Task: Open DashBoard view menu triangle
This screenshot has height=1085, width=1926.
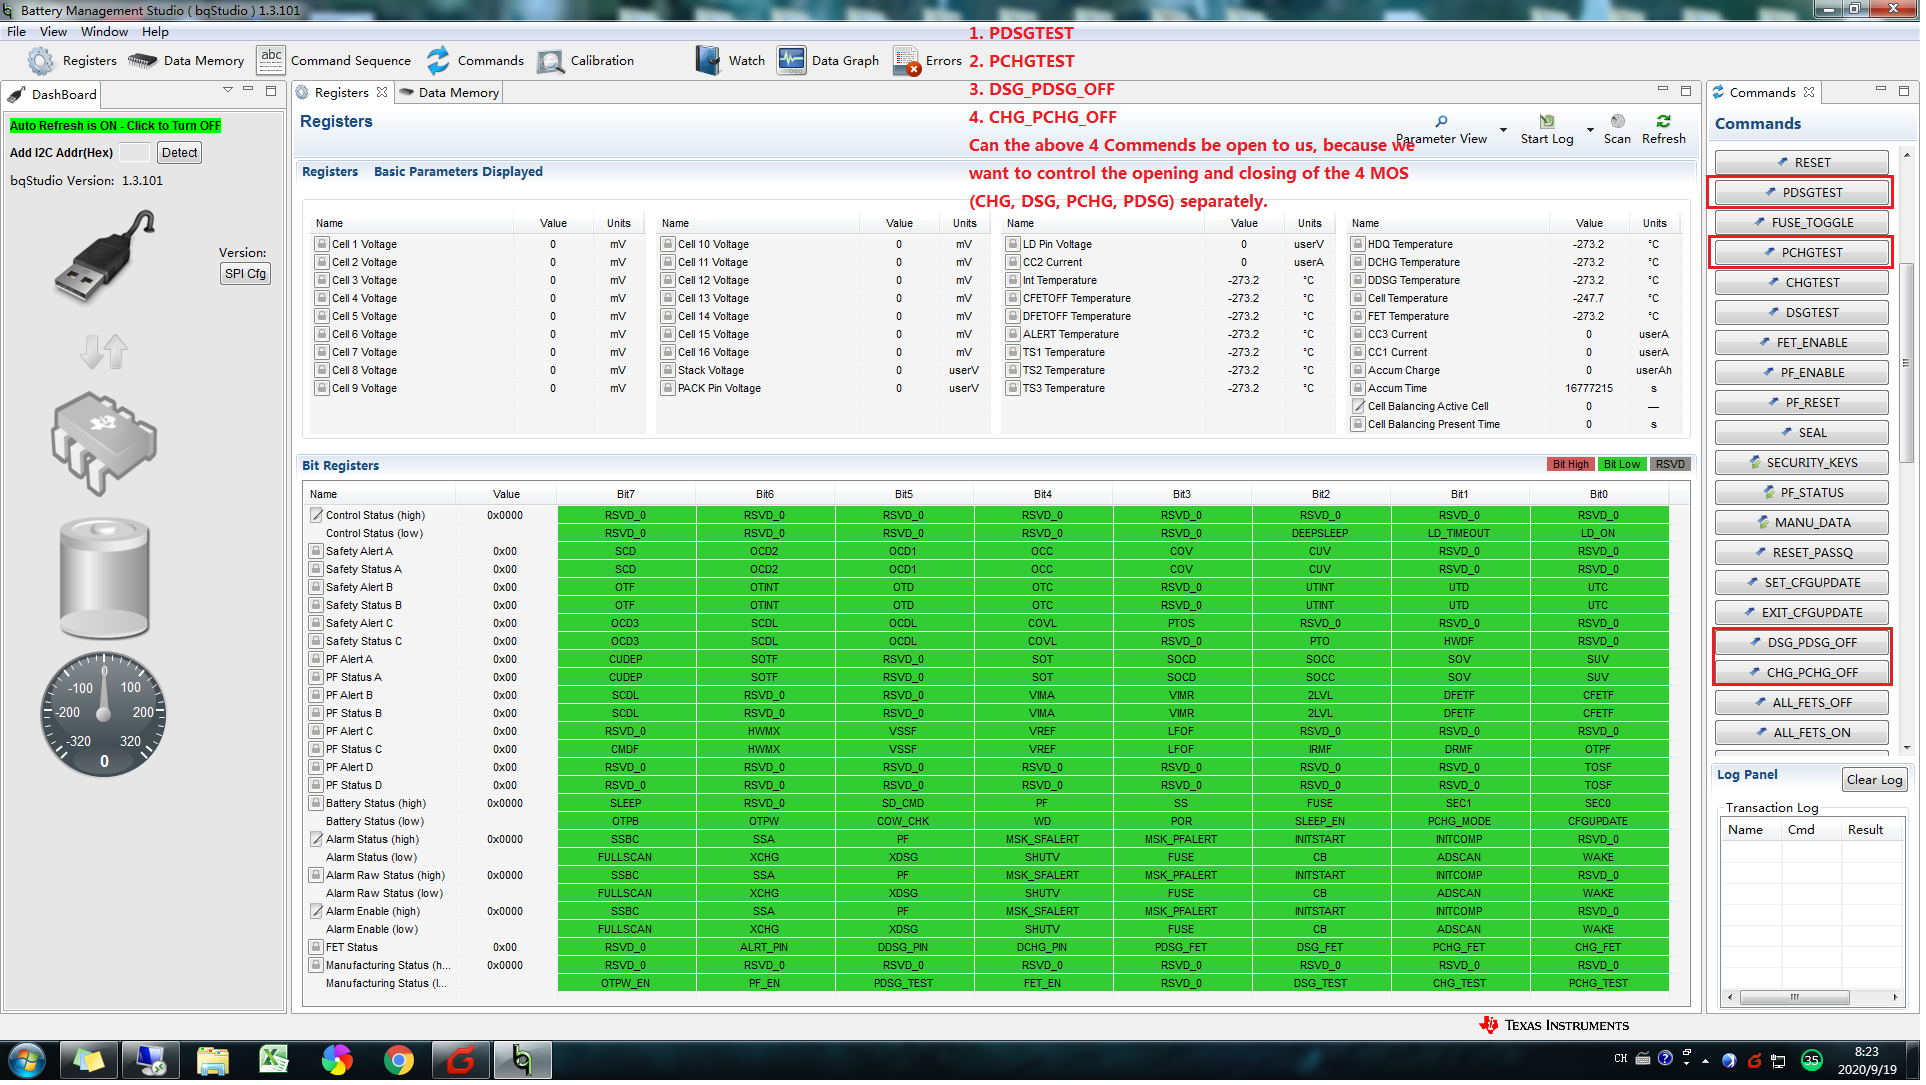Action: 228,90
